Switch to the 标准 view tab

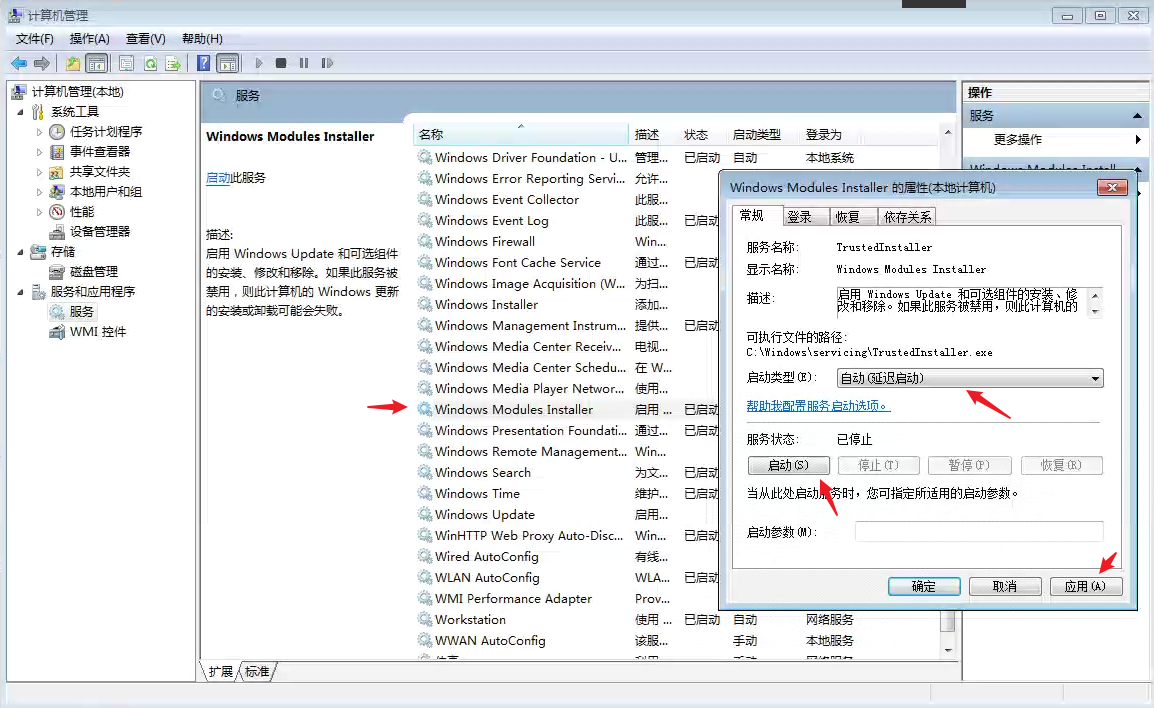(257, 671)
